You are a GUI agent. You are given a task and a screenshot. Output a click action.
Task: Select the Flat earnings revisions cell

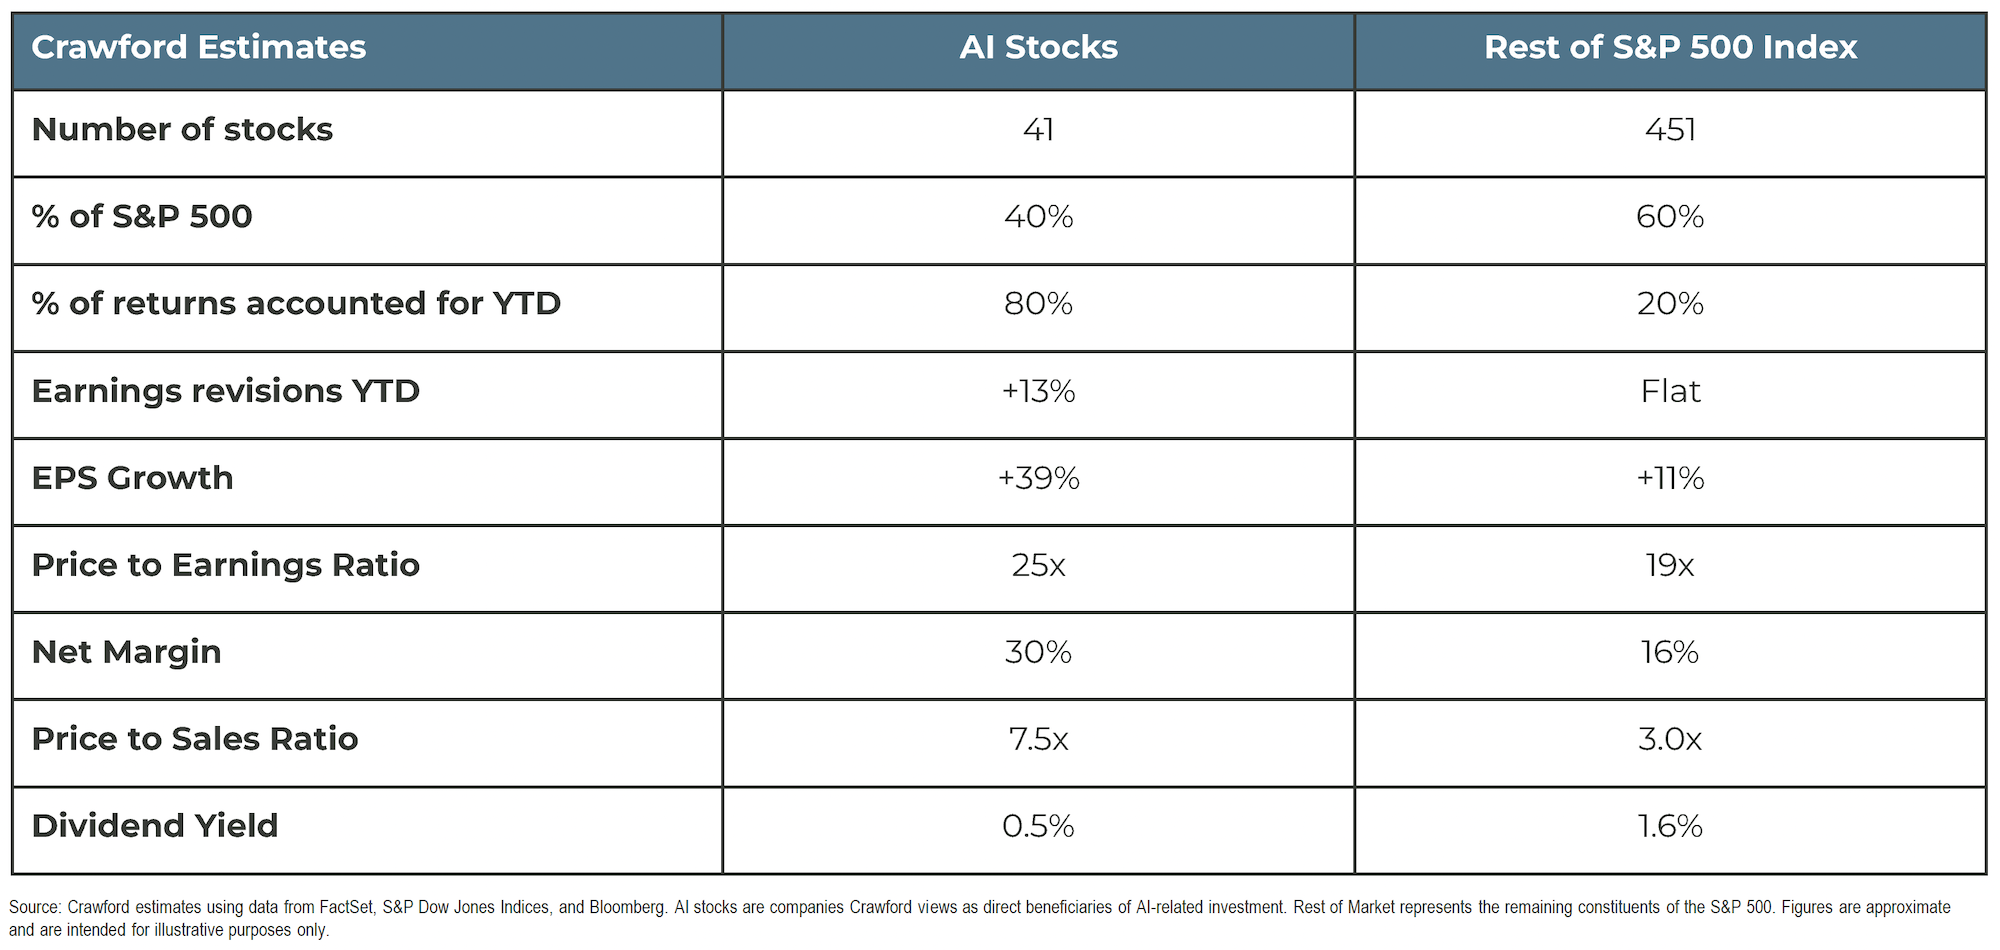click(x=1670, y=395)
